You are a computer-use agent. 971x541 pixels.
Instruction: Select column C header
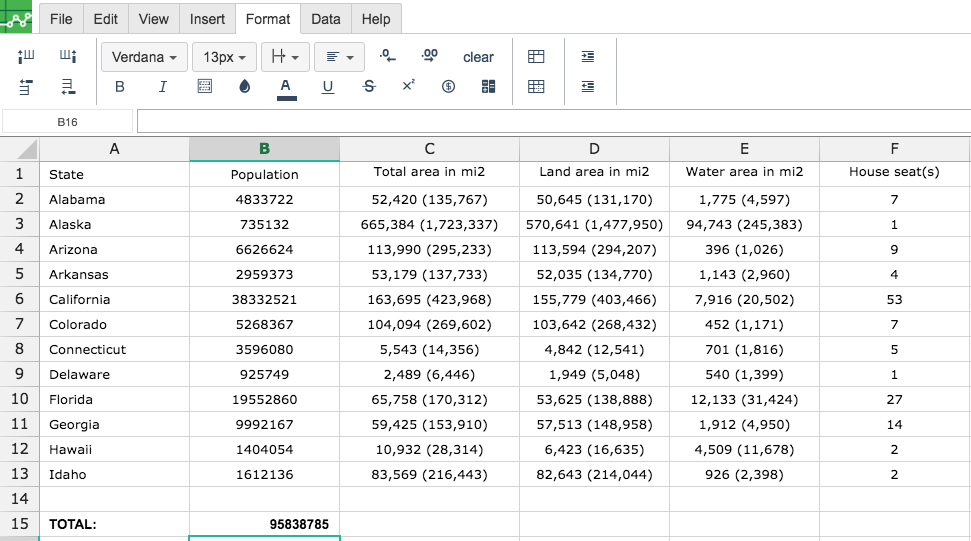click(x=429, y=149)
